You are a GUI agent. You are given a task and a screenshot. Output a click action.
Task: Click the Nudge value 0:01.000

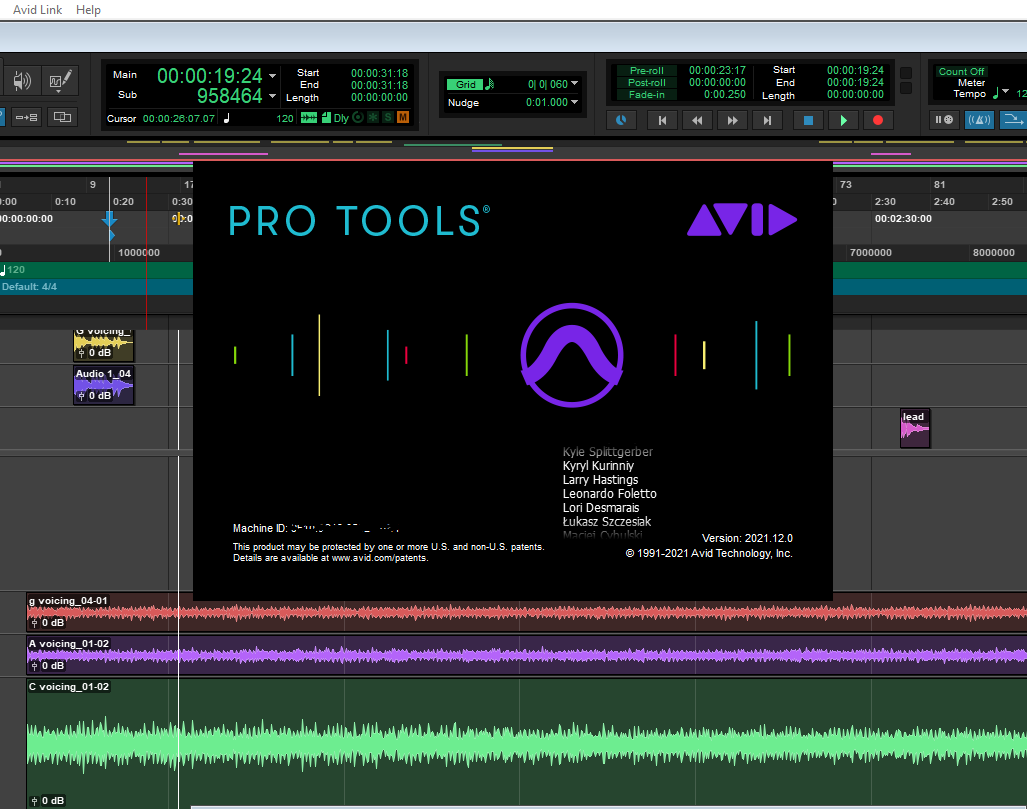click(x=546, y=102)
